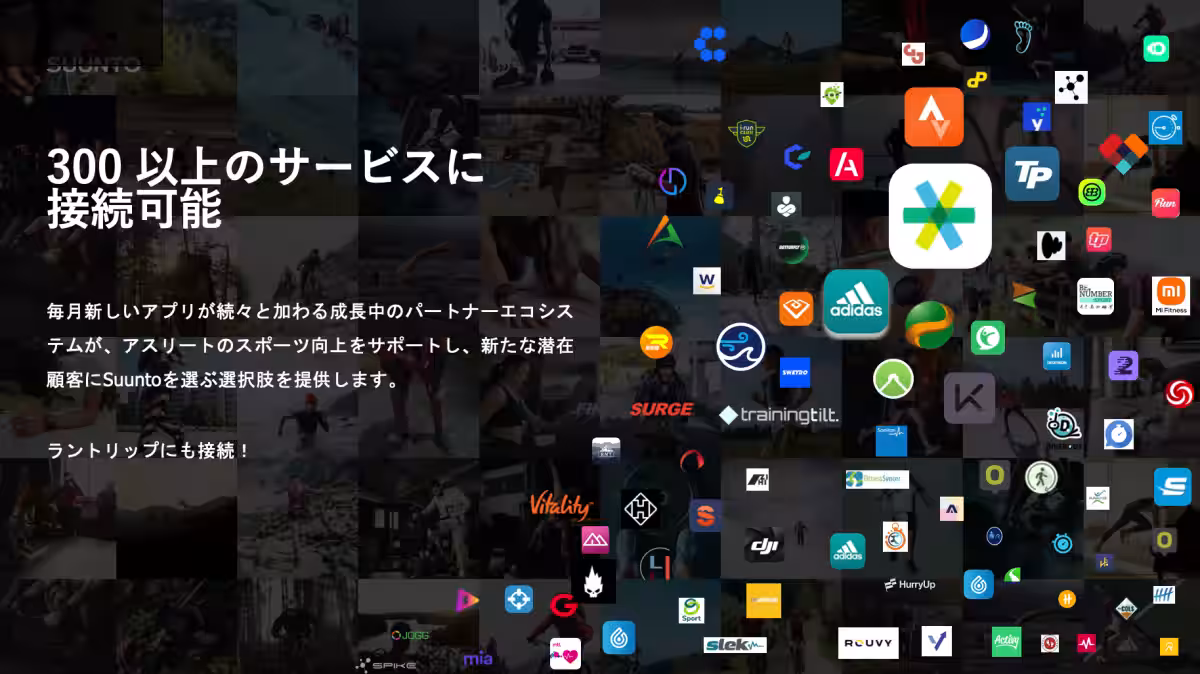Image resolution: width=1200 pixels, height=674 pixels.
Task: Click the blue crosshair target icon
Action: click(518, 600)
